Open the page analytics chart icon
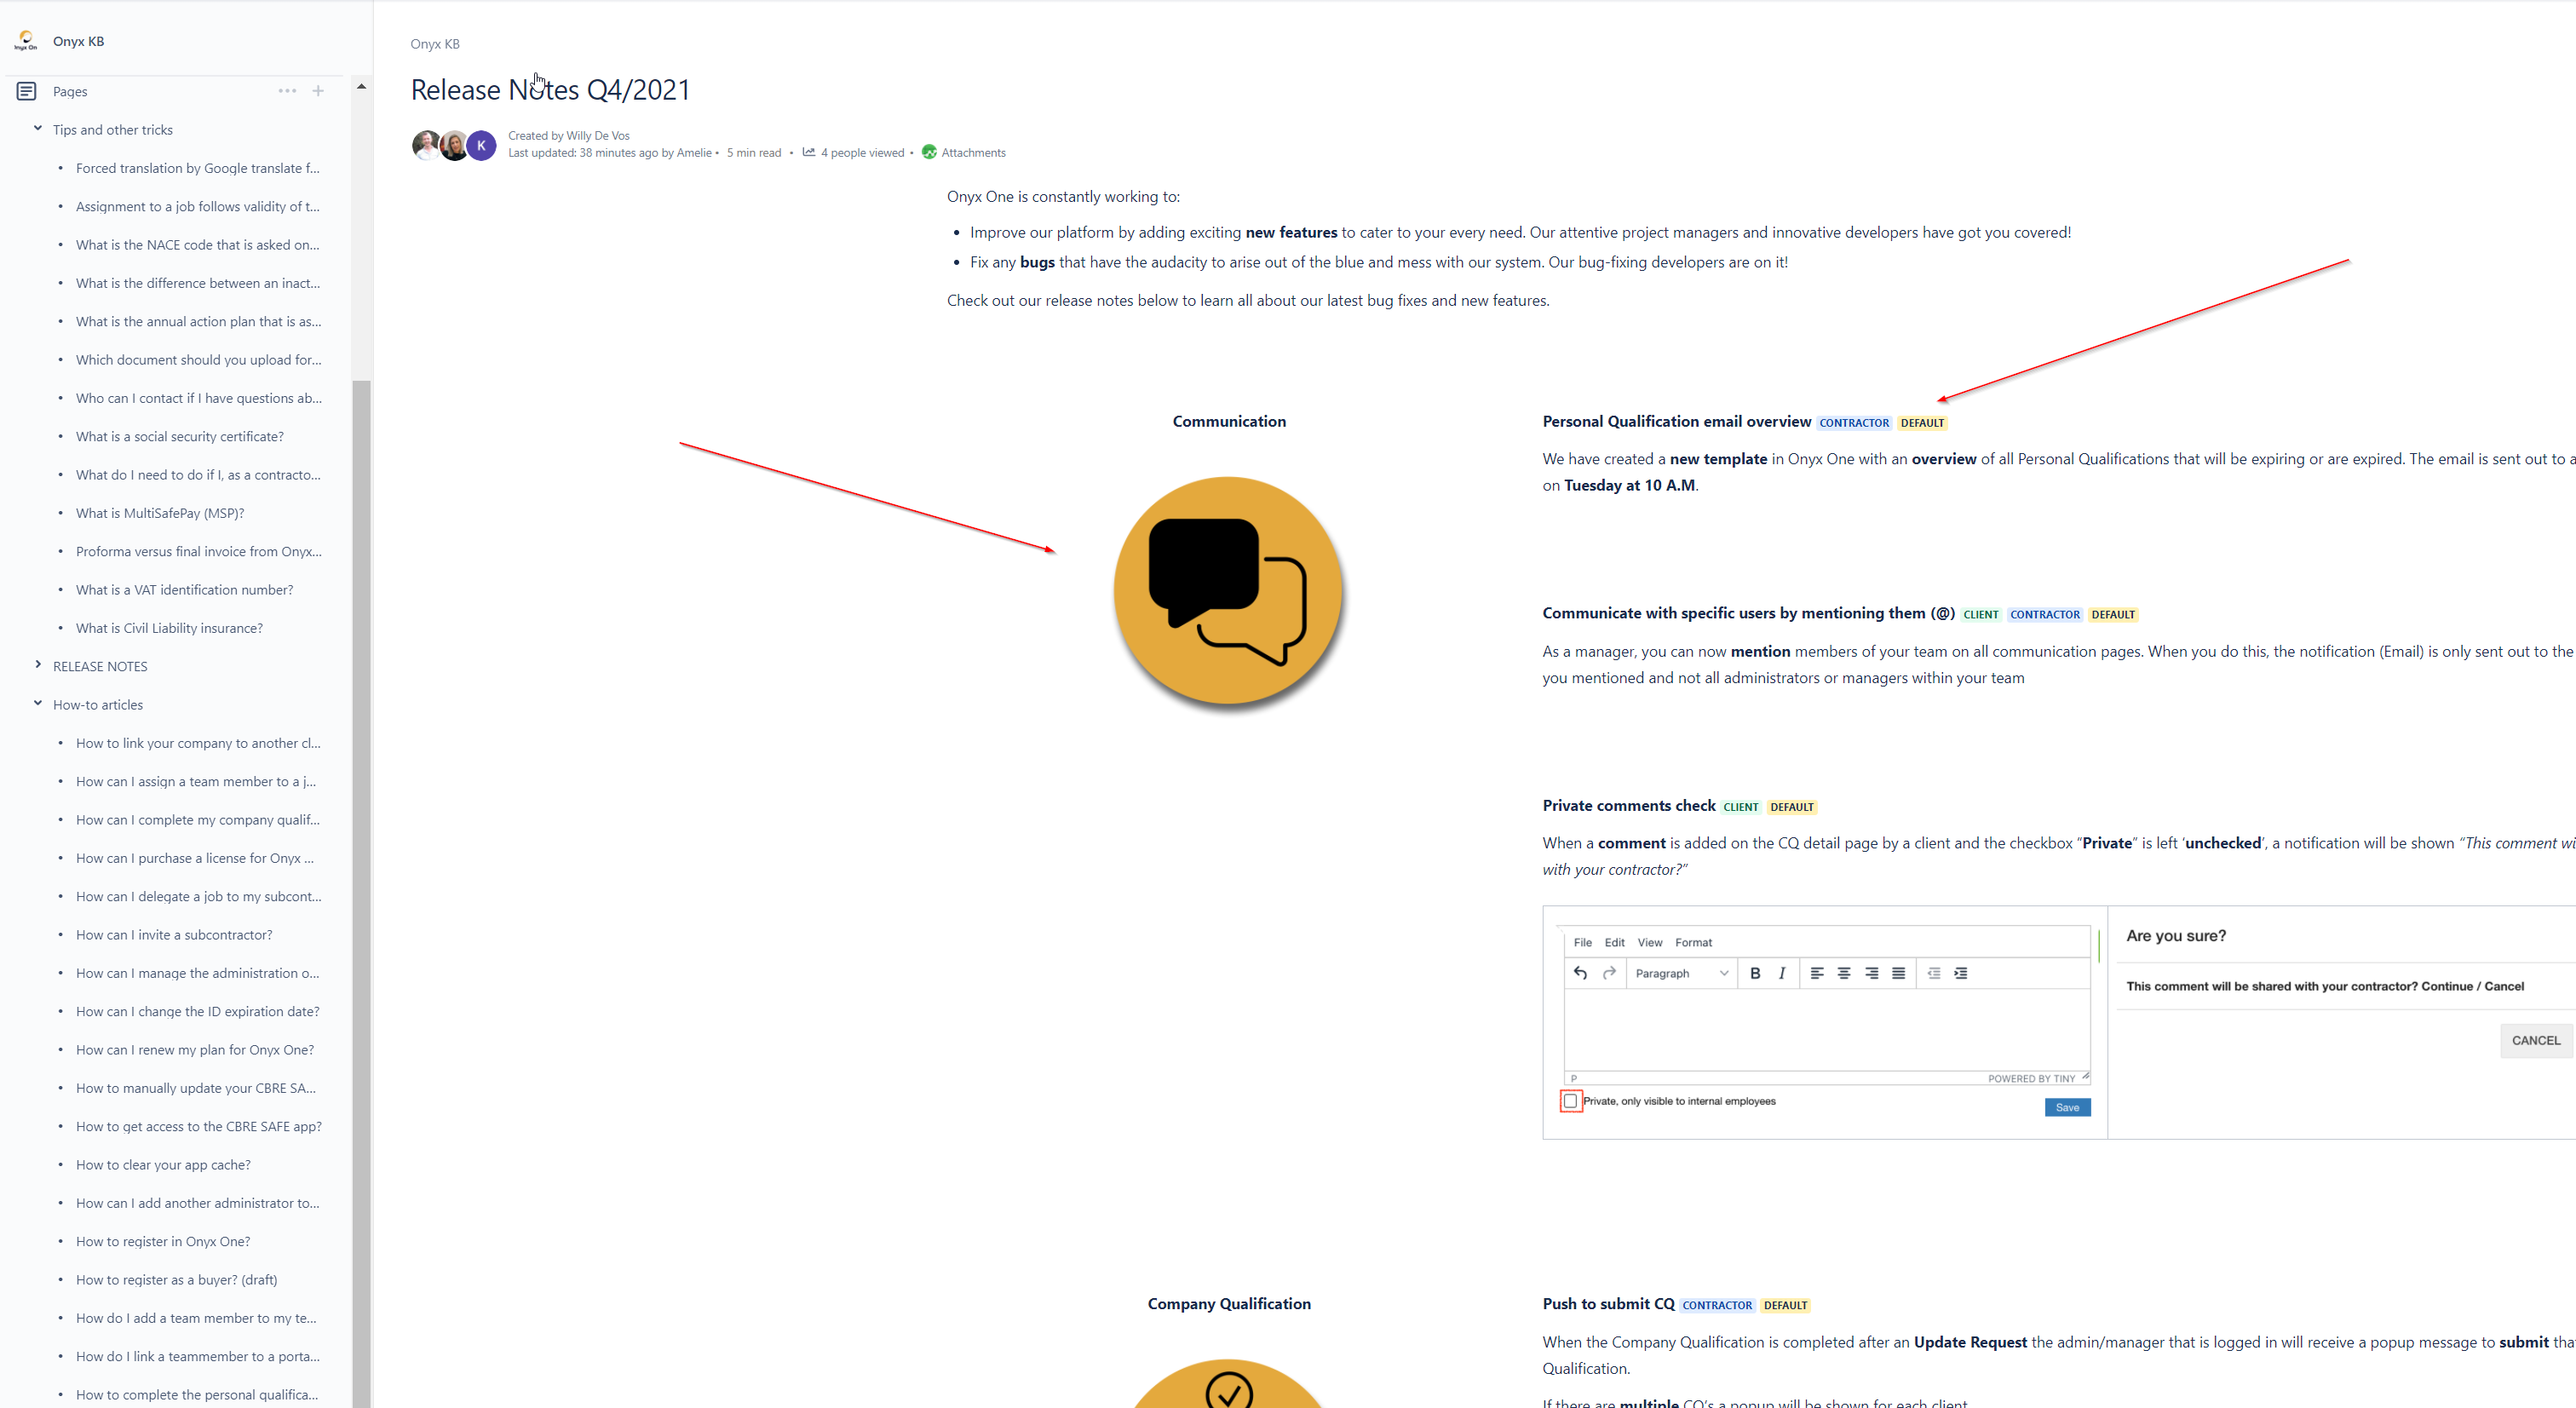The height and width of the screenshot is (1408, 2576). point(809,152)
